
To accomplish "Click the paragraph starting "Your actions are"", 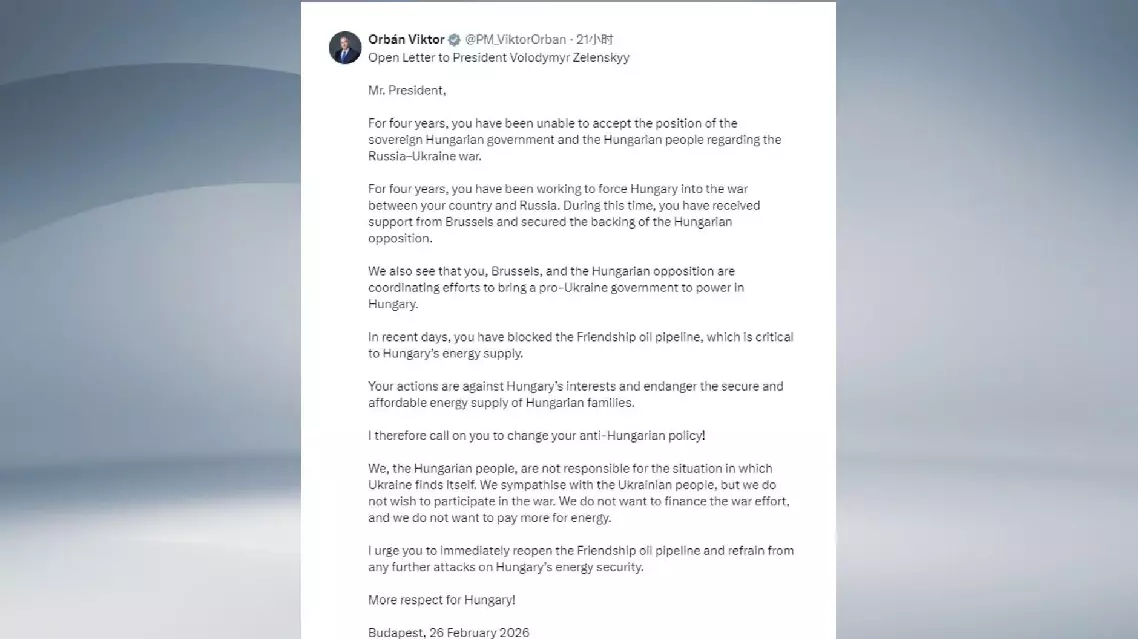I will coord(575,394).
